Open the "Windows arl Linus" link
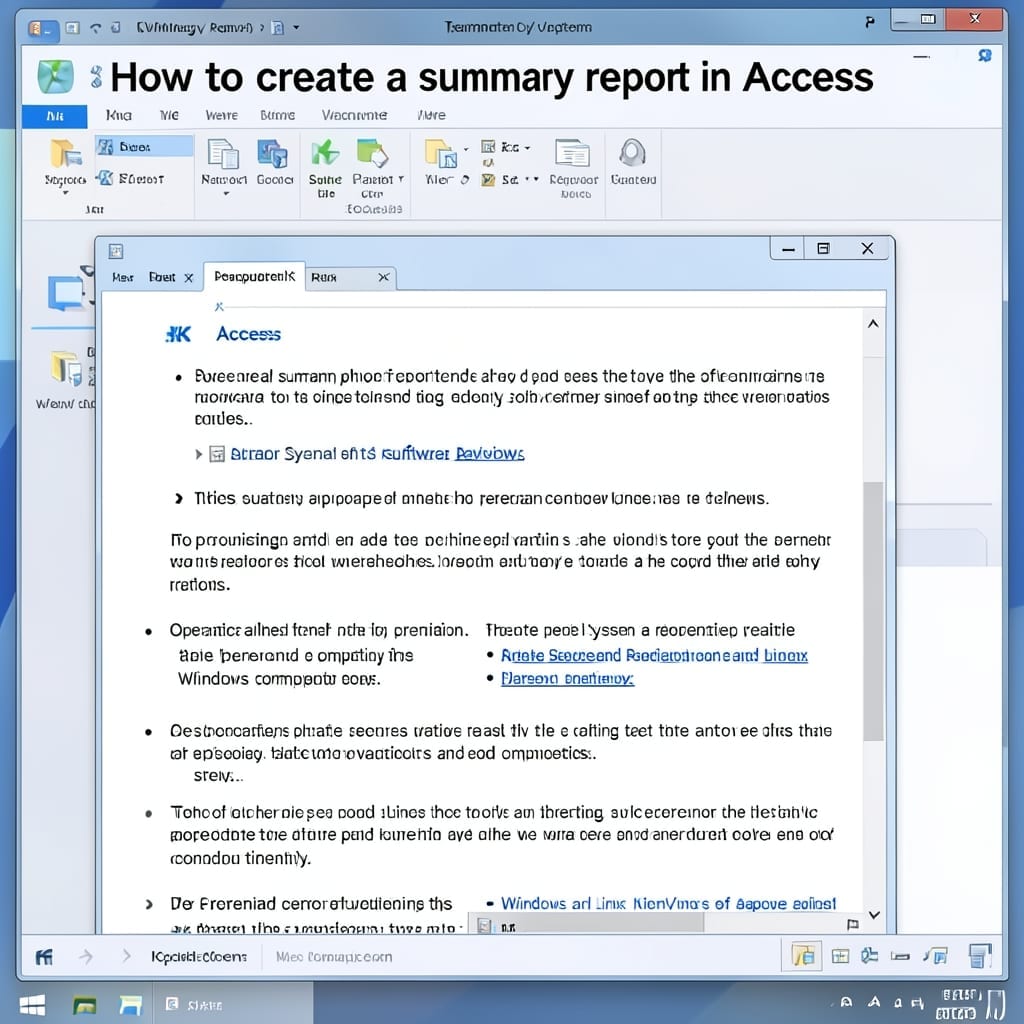Image resolution: width=1024 pixels, height=1024 pixels. (668, 904)
